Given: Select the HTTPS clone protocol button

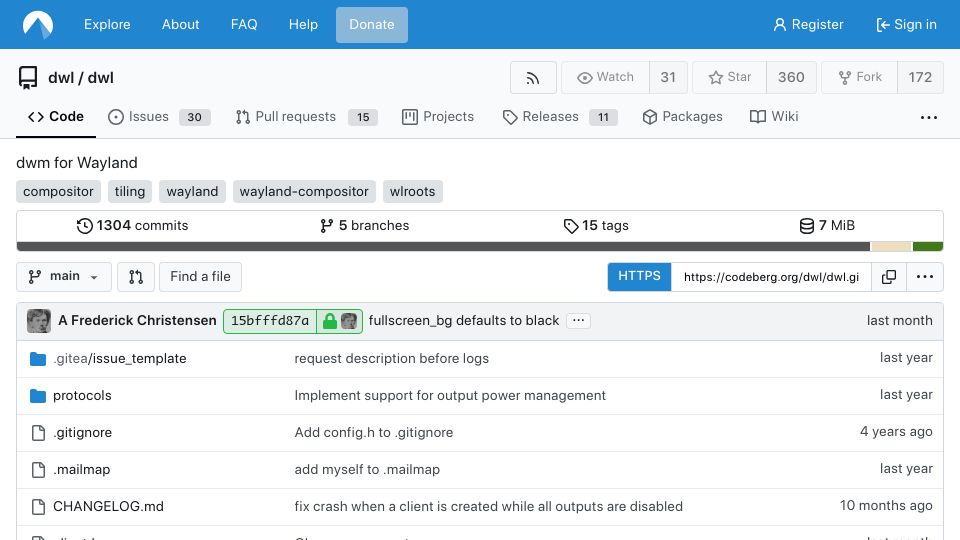Looking at the screenshot, I should (x=639, y=277).
